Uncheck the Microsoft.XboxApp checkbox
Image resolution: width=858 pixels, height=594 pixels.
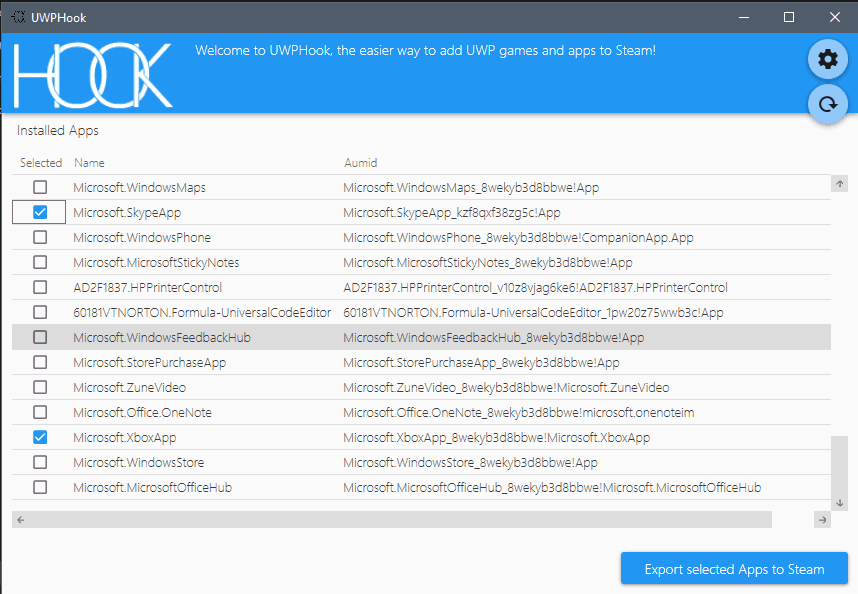pyautogui.click(x=40, y=437)
